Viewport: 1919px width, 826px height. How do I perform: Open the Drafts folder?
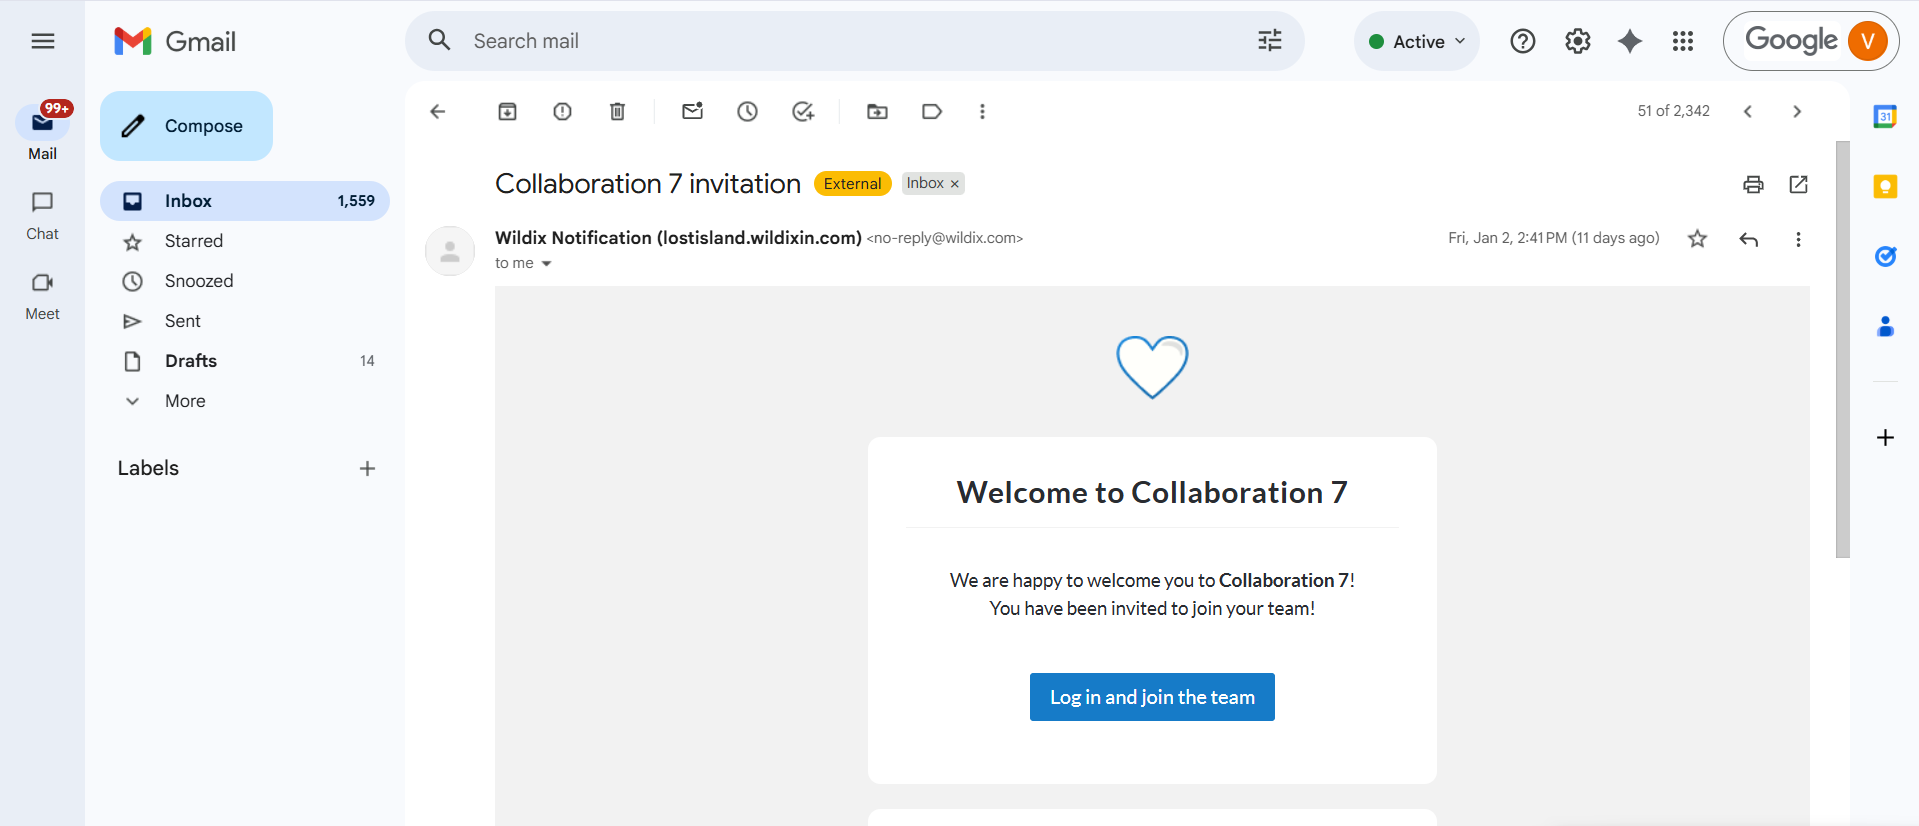pos(245,361)
